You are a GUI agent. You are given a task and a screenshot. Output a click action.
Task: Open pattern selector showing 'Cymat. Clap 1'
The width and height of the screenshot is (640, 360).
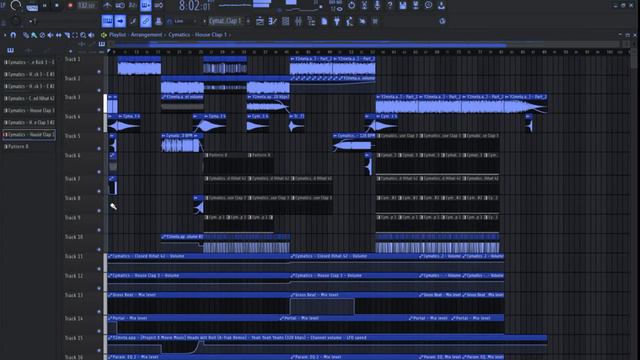[x=225, y=21]
